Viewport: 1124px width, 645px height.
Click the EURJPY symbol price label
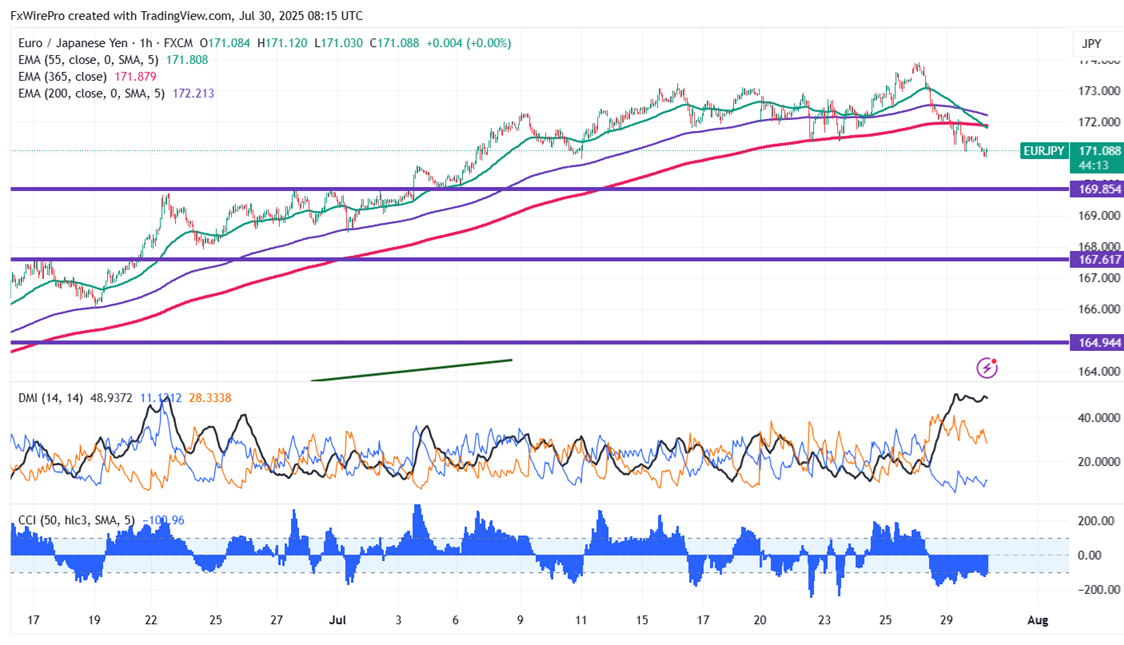[1044, 151]
